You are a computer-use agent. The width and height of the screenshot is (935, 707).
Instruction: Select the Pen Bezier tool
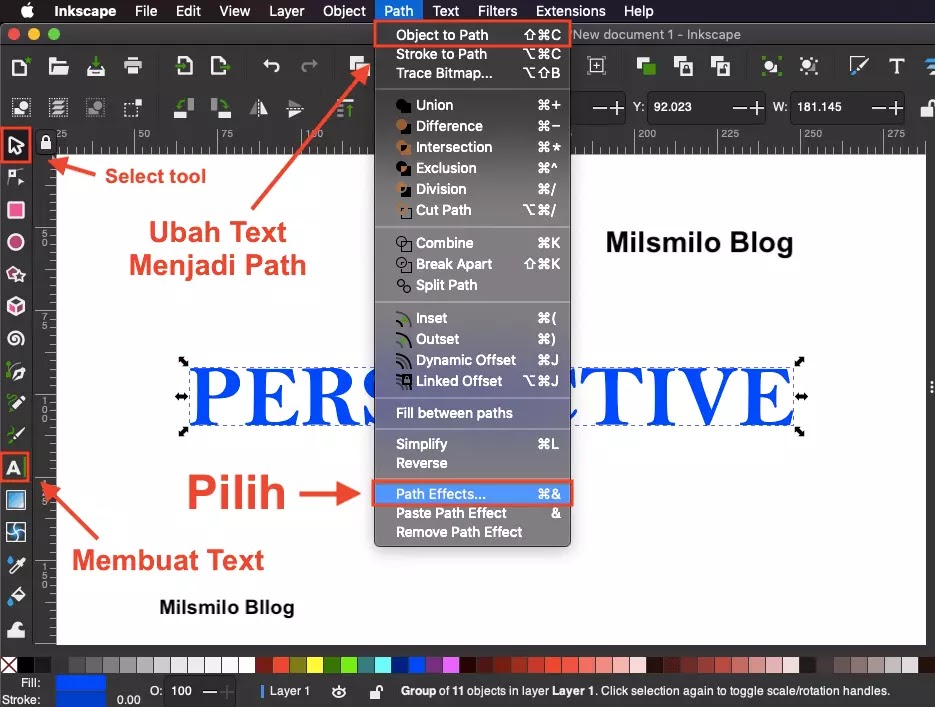pyautogui.click(x=16, y=371)
